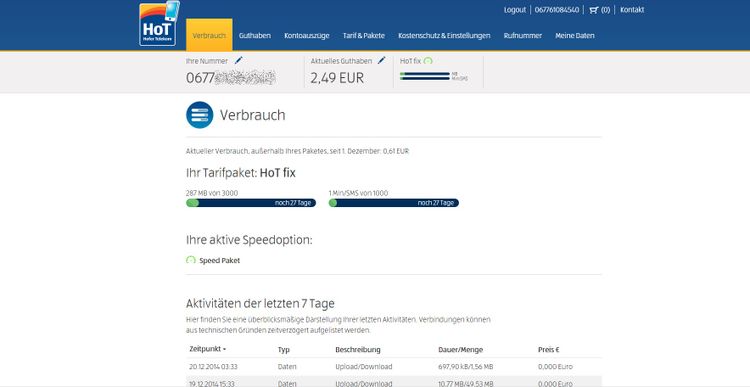Open Meine Daten section
The width and height of the screenshot is (750, 387).
575,35
